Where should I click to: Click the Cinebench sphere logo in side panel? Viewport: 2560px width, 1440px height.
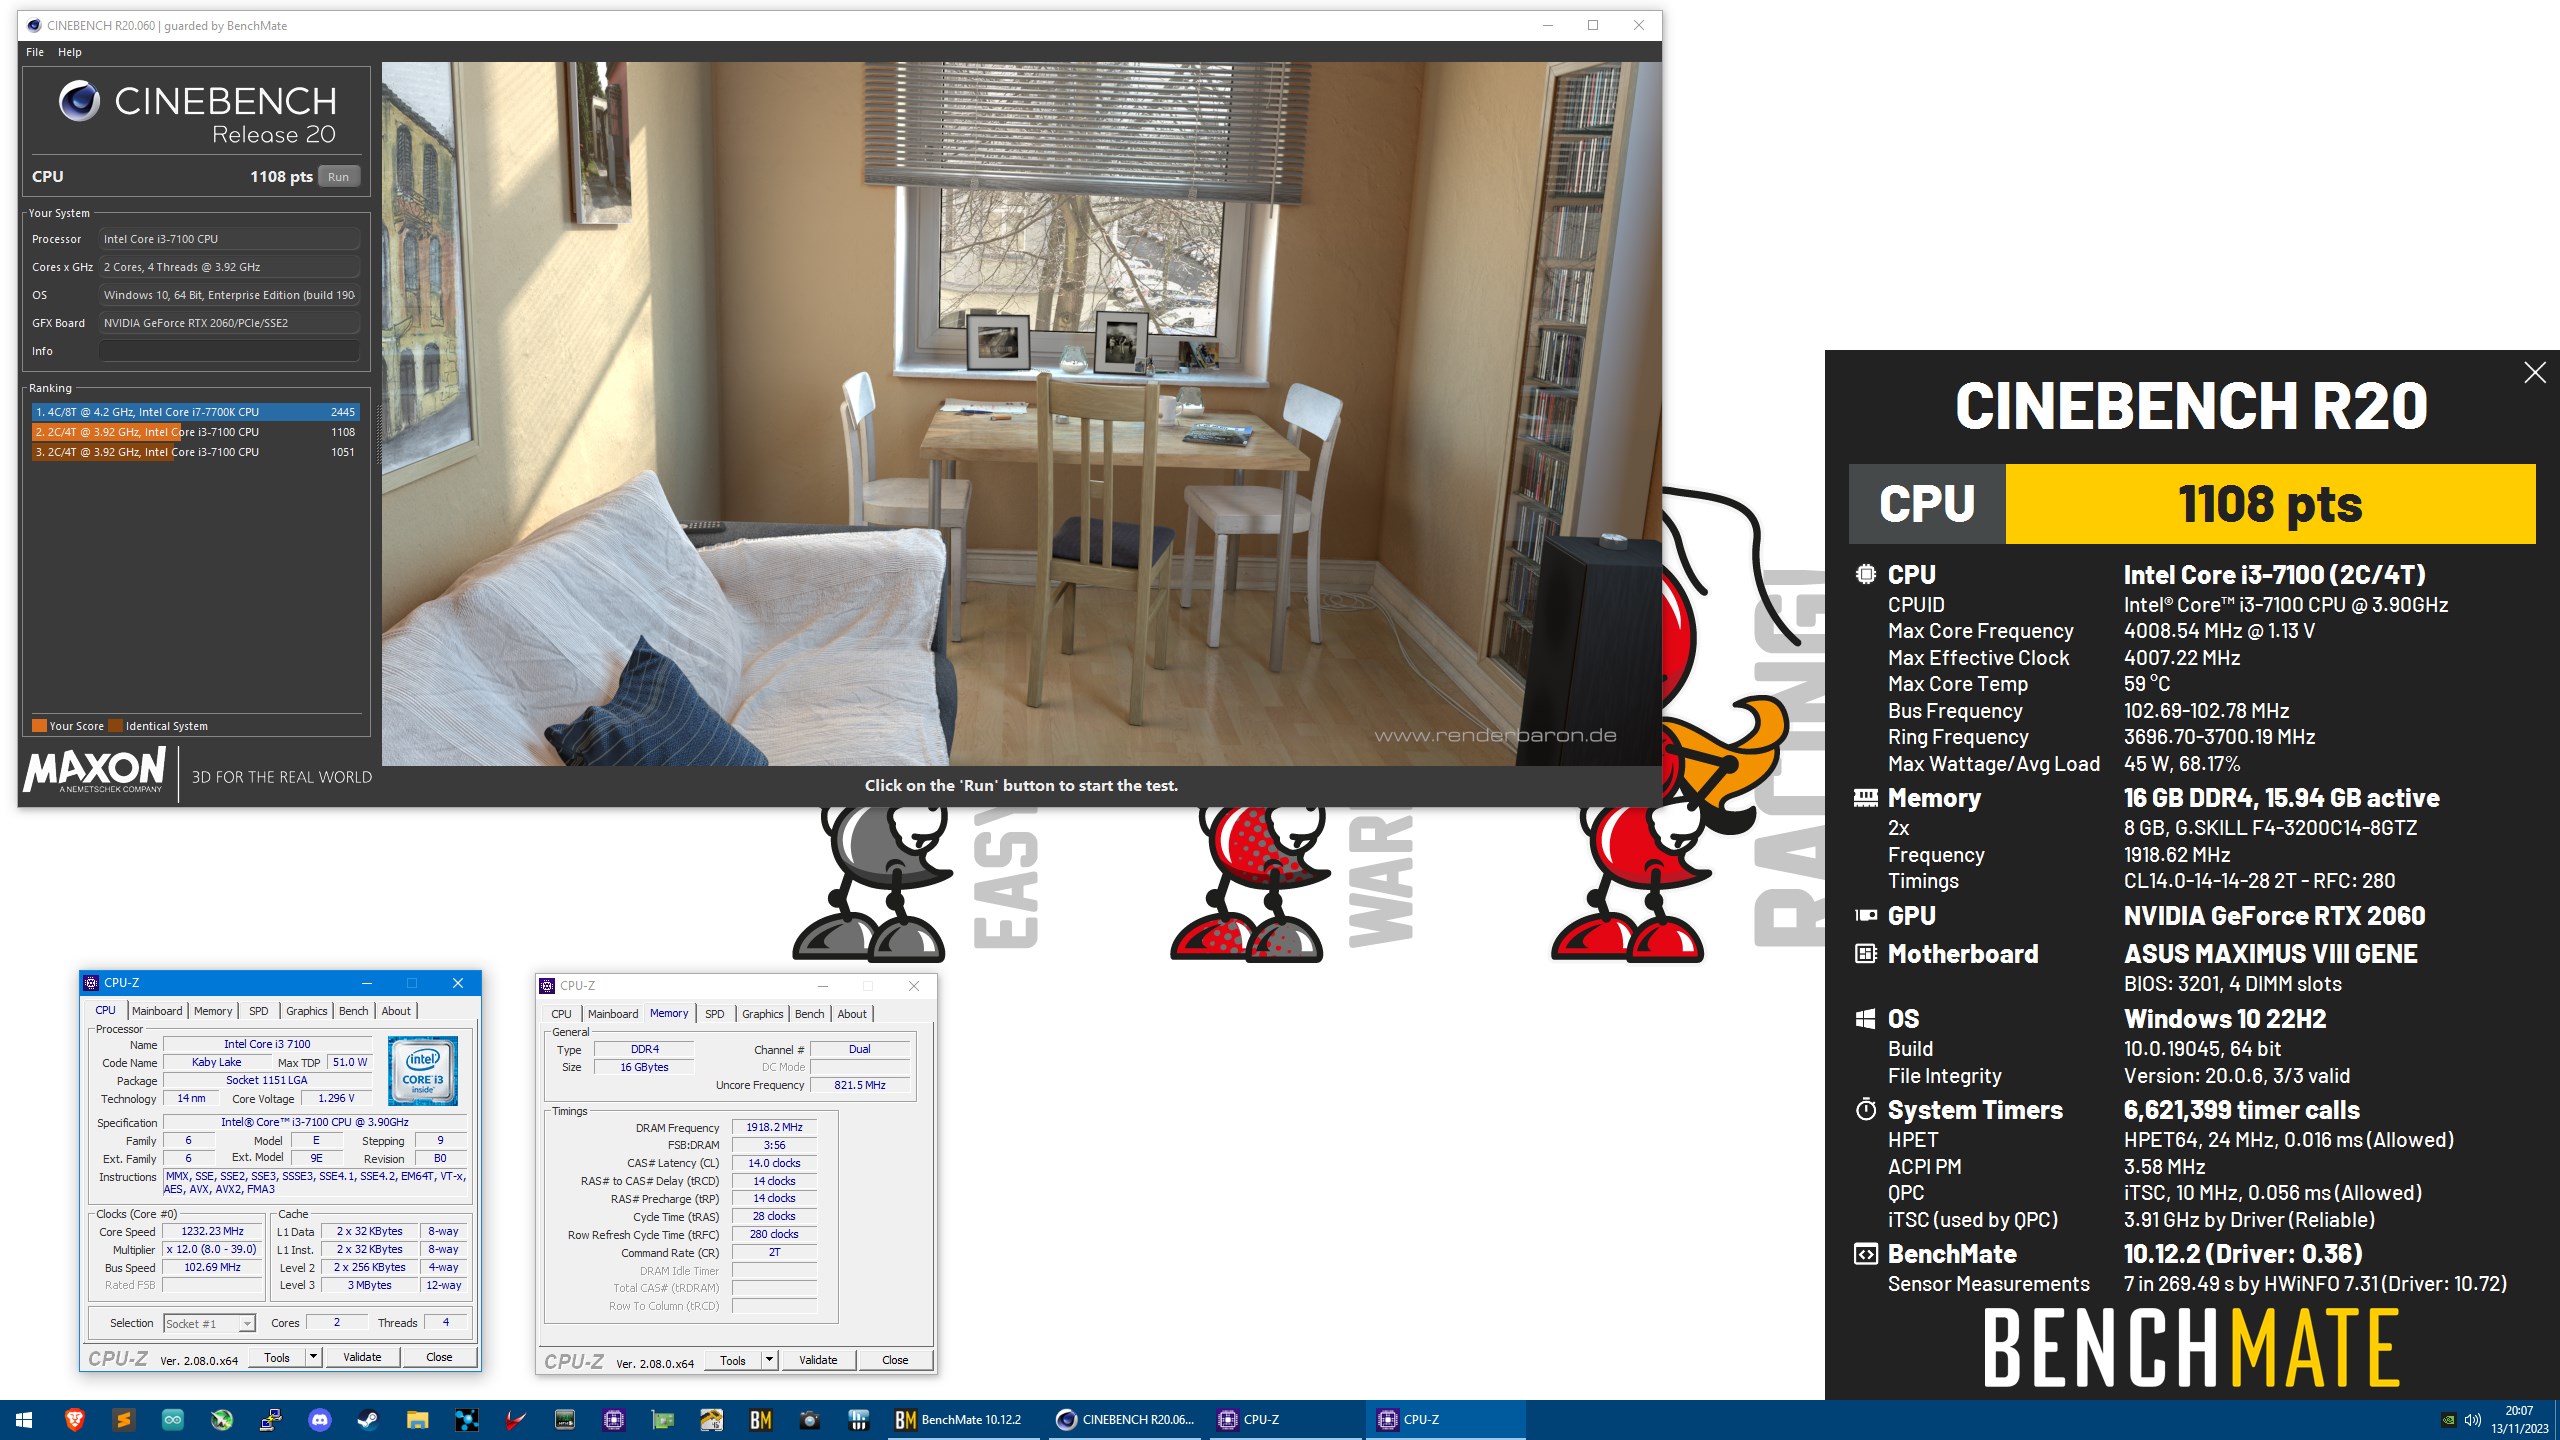(x=79, y=101)
